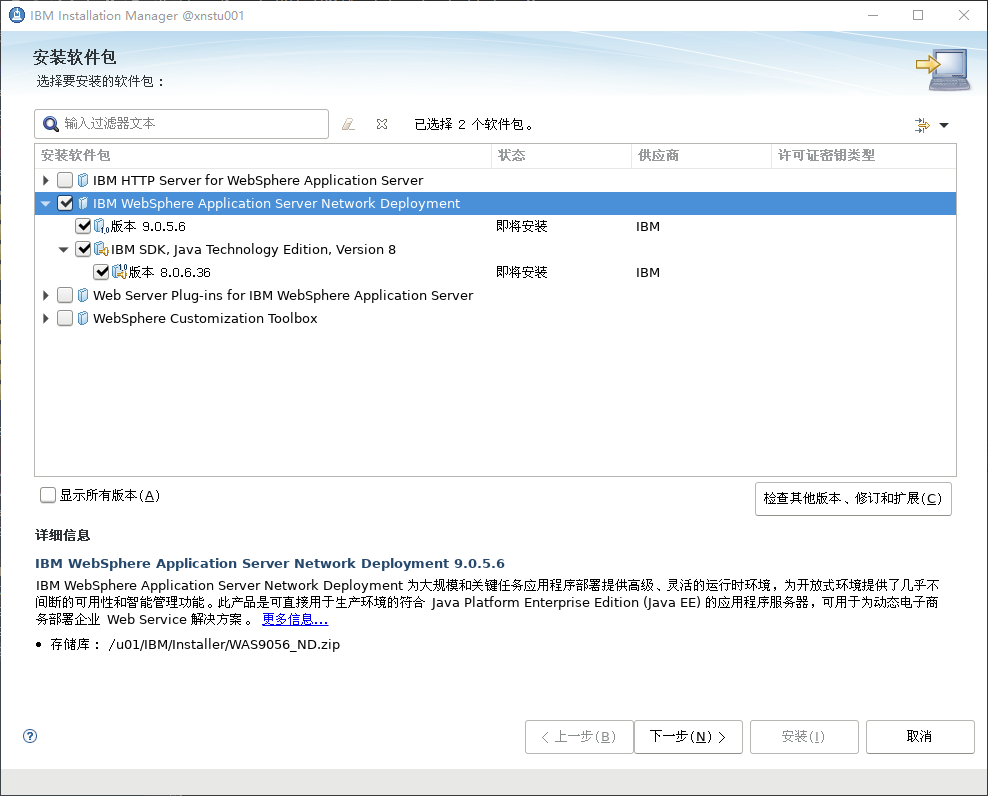Click the 上一步(B) back button
Screen dimensions: 988x796
click(x=579, y=737)
